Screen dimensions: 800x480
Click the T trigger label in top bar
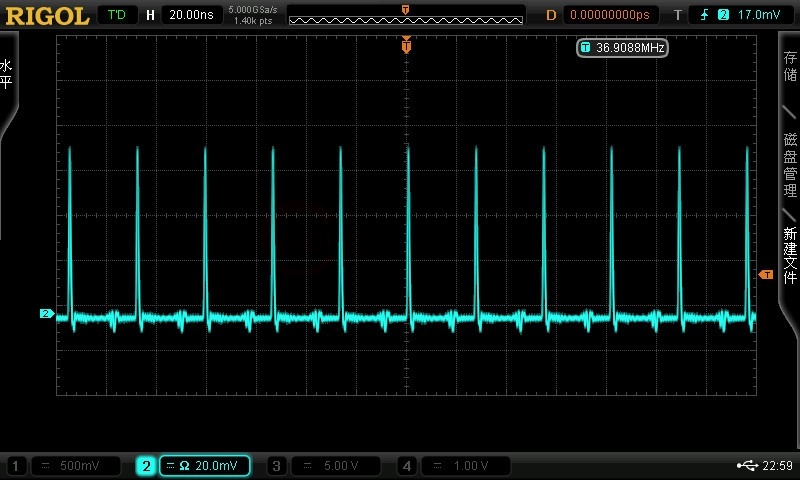pos(678,15)
